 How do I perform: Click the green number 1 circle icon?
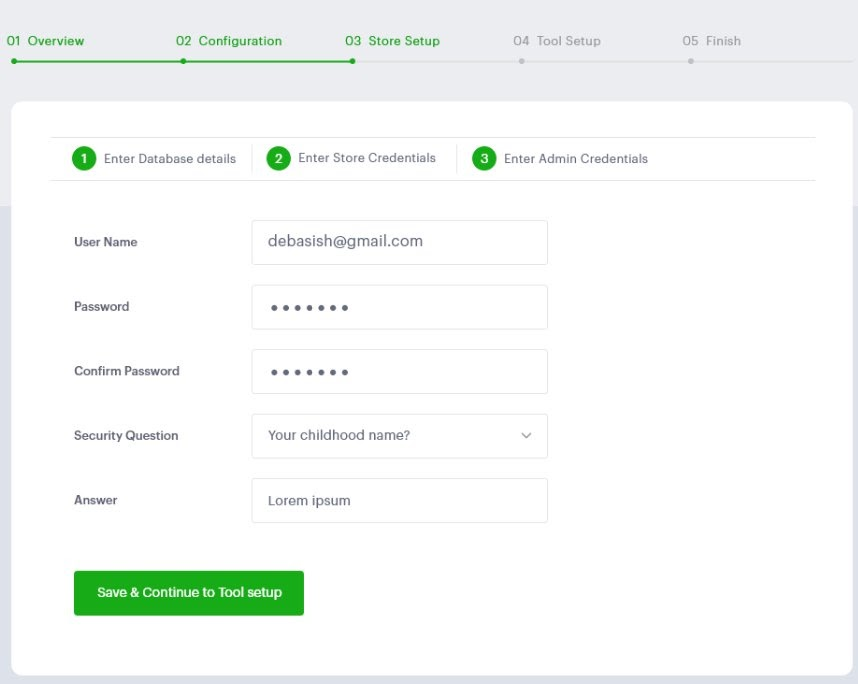coord(84,159)
